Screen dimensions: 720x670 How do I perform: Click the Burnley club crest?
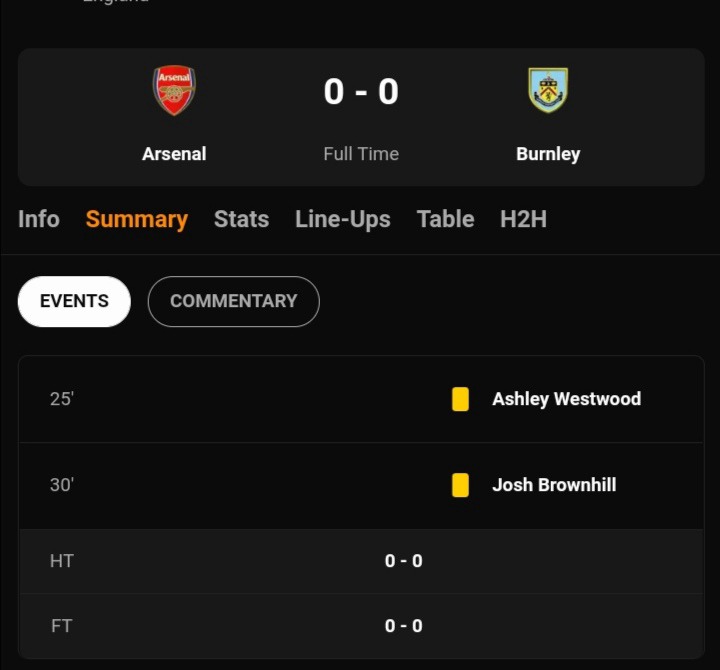pyautogui.click(x=548, y=90)
